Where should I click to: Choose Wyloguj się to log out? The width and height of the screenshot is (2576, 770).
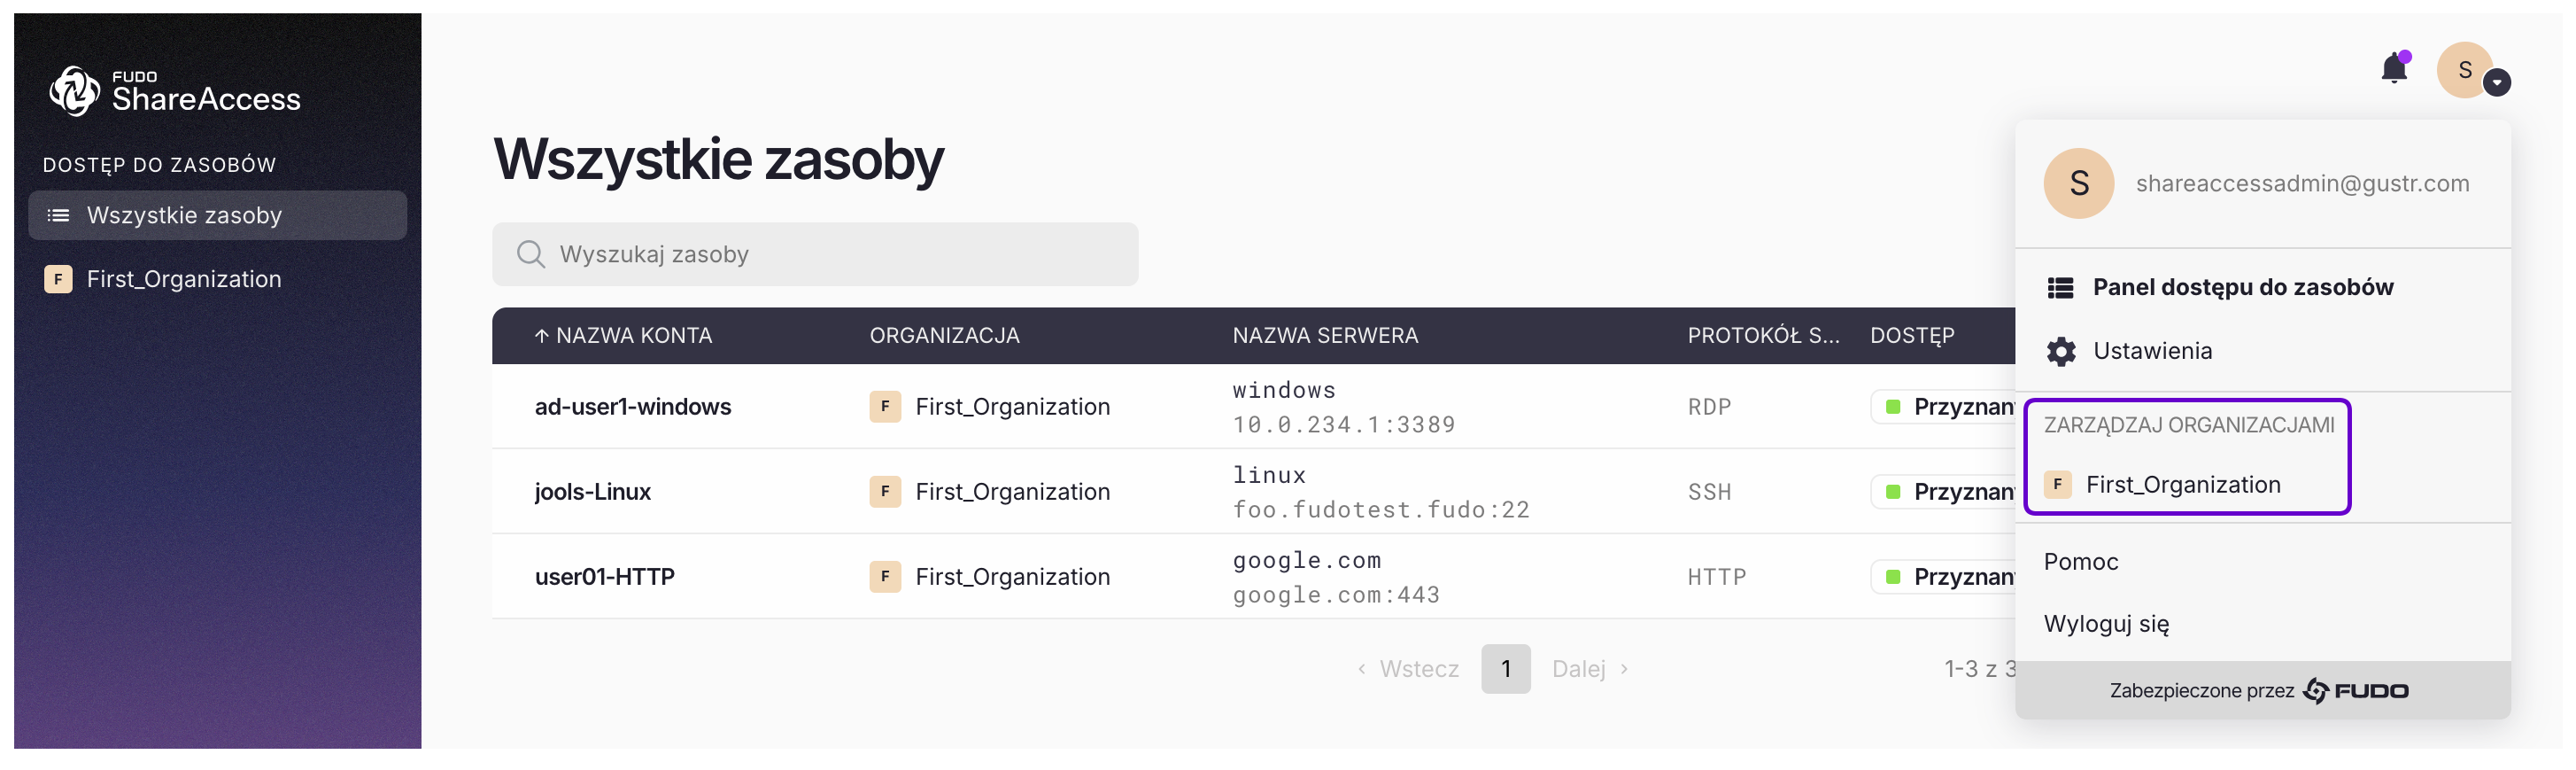2105,624
